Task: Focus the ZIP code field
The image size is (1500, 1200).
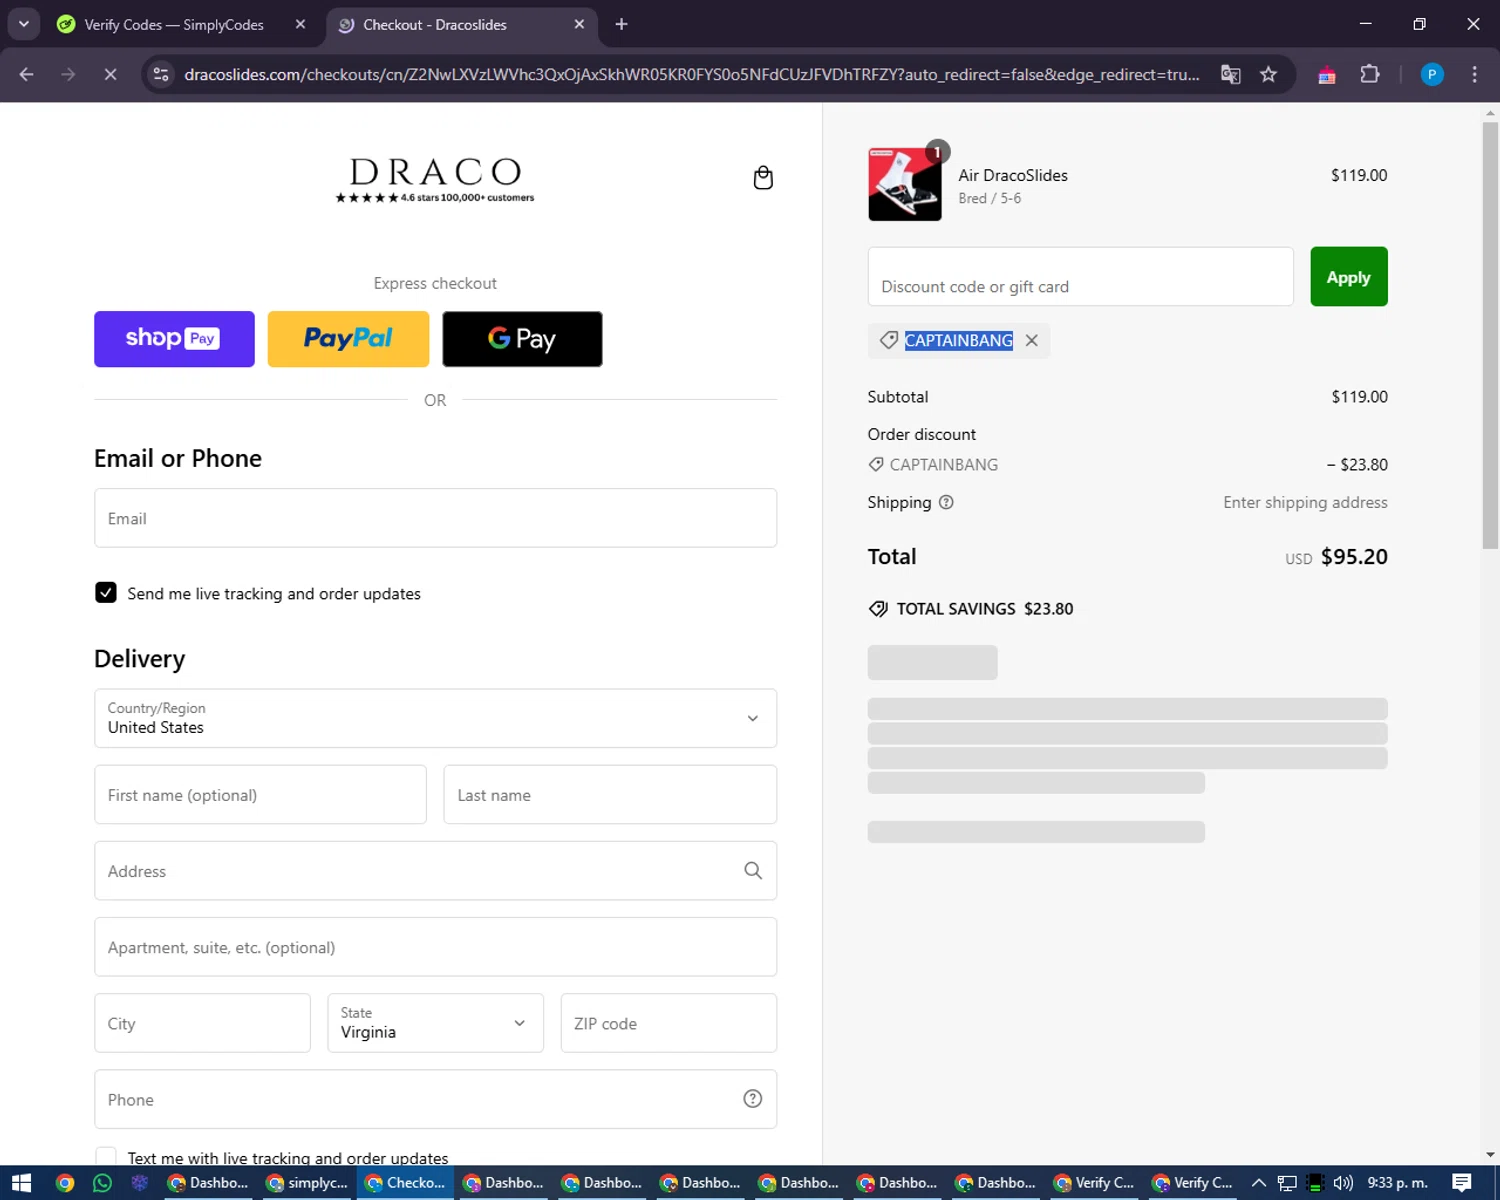Action: click(x=668, y=1023)
